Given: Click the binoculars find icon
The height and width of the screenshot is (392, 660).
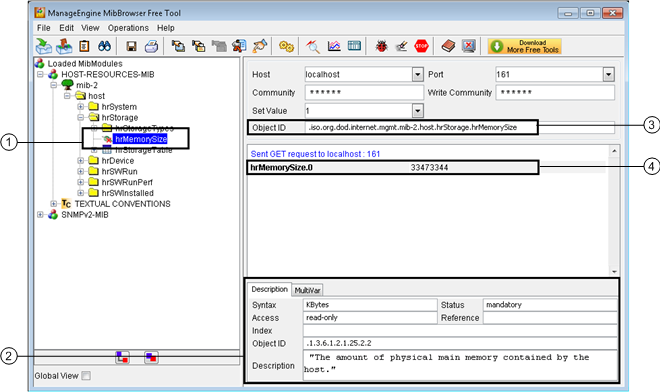Looking at the screenshot, I should (104, 46).
